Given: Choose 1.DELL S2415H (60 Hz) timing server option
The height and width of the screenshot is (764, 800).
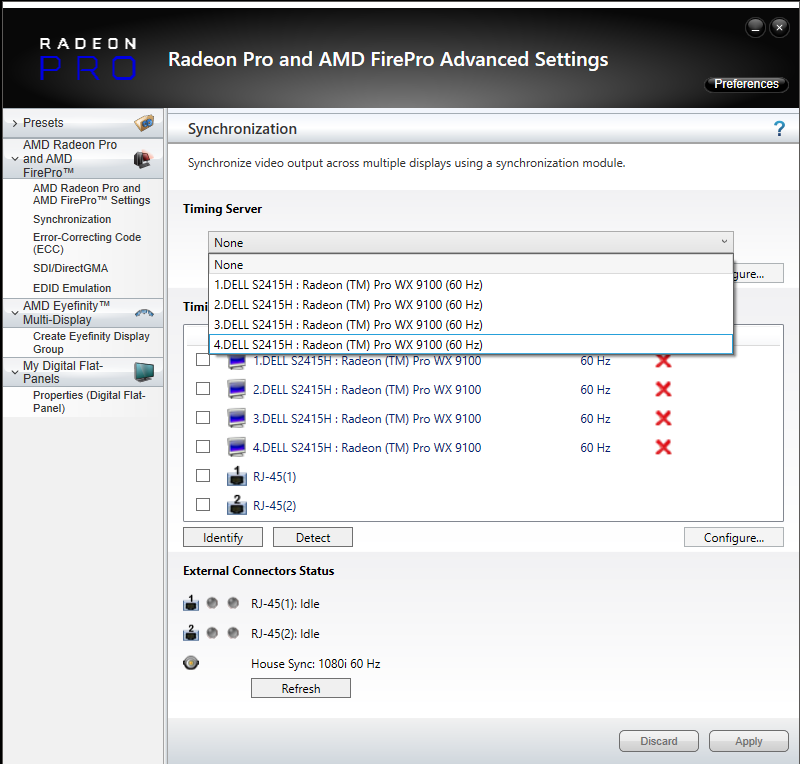Looking at the screenshot, I should pyautogui.click(x=470, y=284).
